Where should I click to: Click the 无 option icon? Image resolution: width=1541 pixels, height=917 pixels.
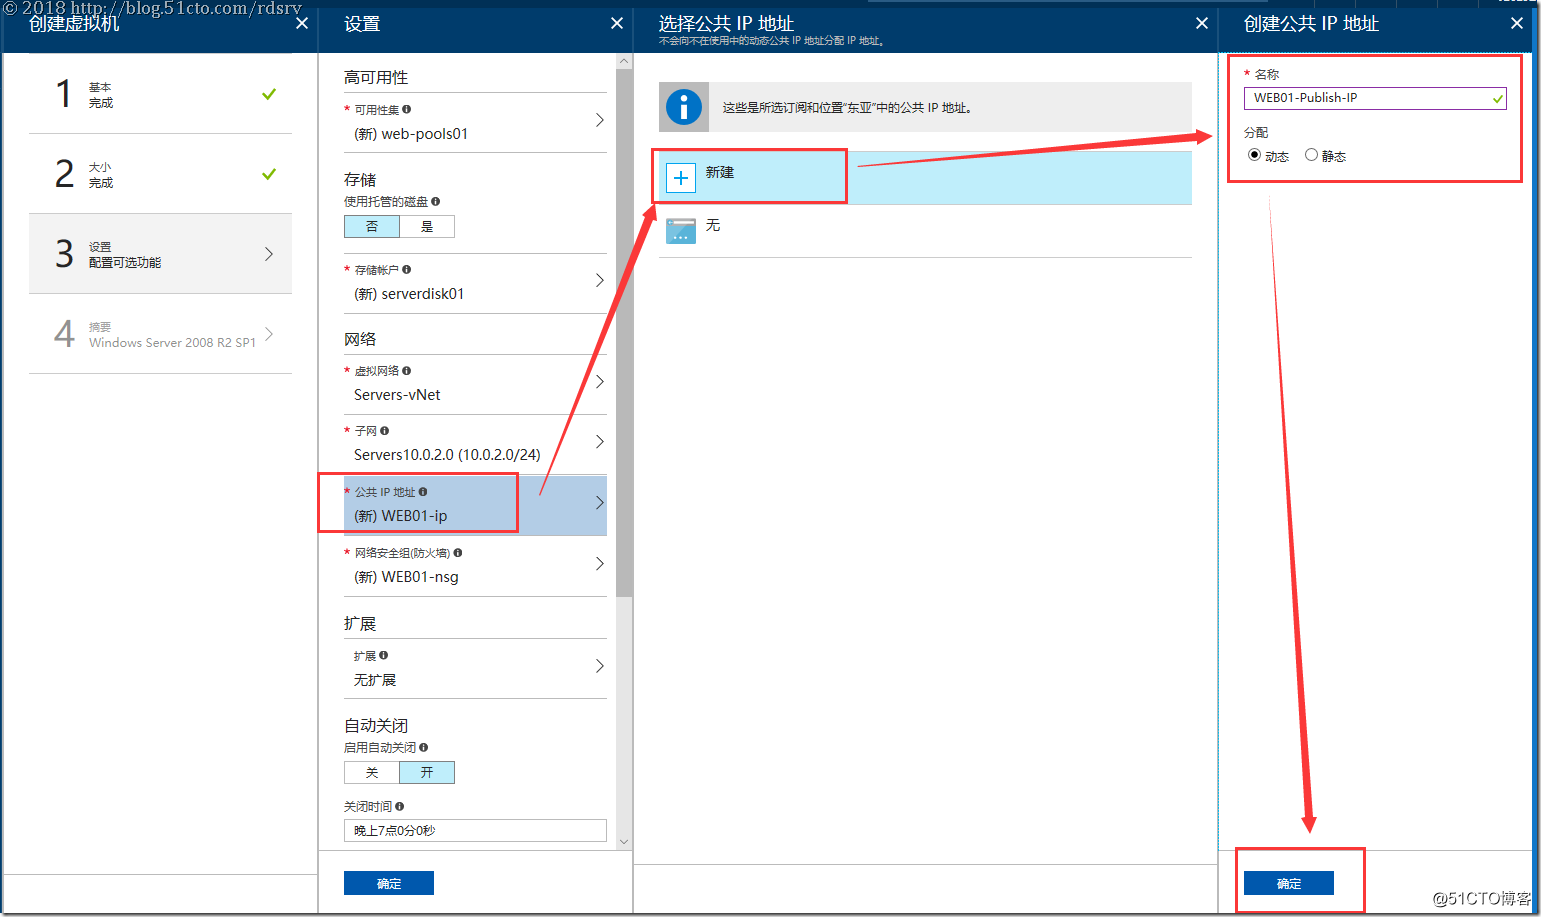click(x=681, y=231)
